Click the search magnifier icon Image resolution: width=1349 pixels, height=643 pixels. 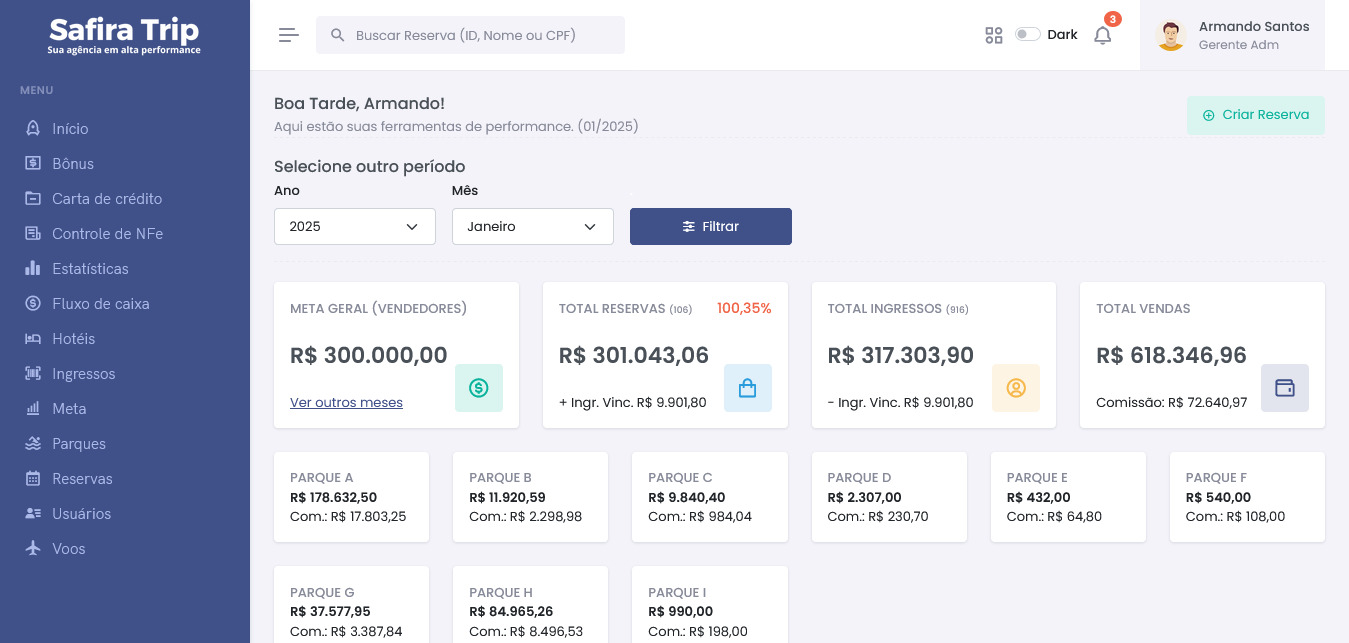[x=338, y=35]
